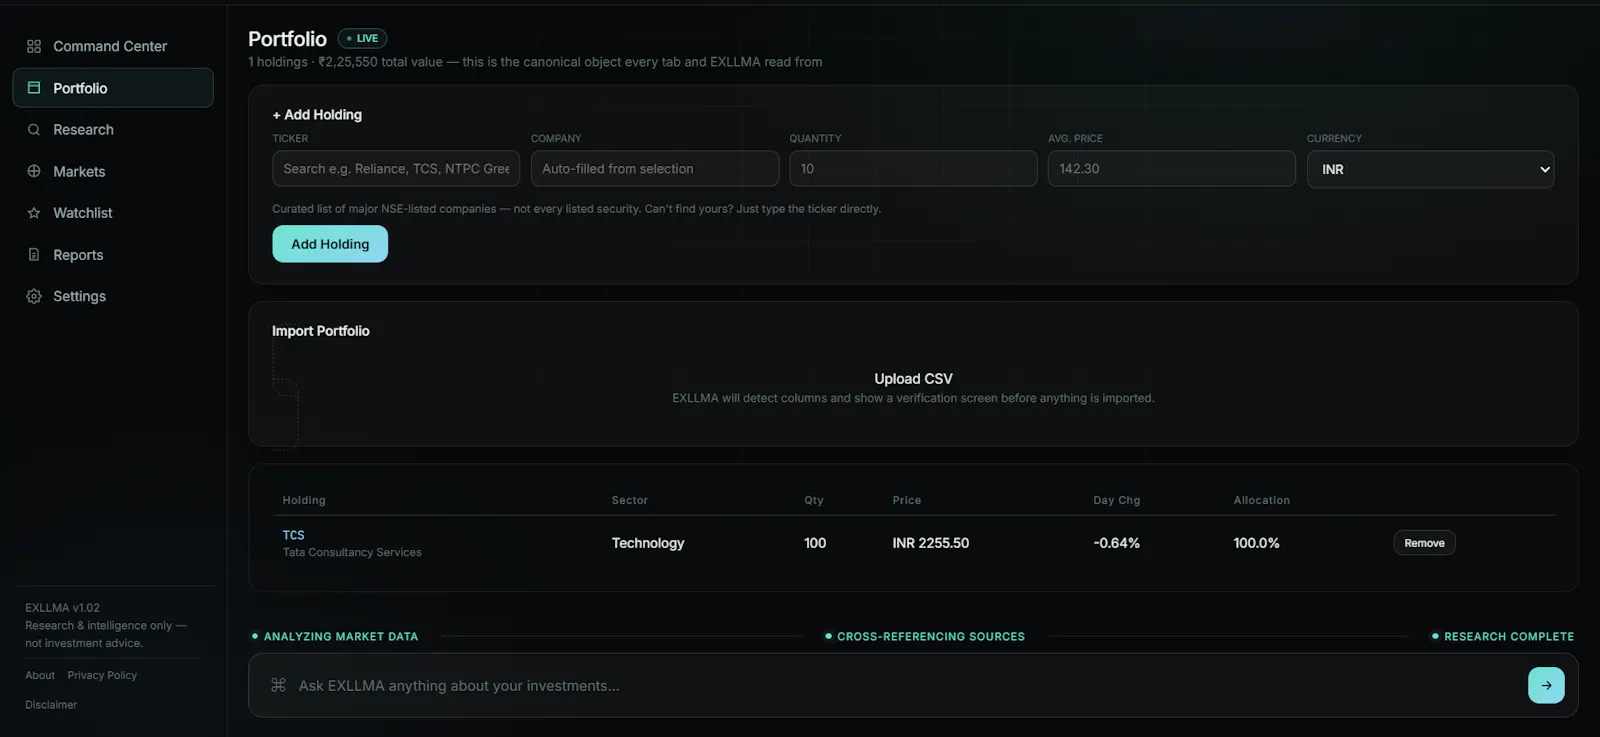Open the Markets page
1600x737 pixels.
[113, 171]
